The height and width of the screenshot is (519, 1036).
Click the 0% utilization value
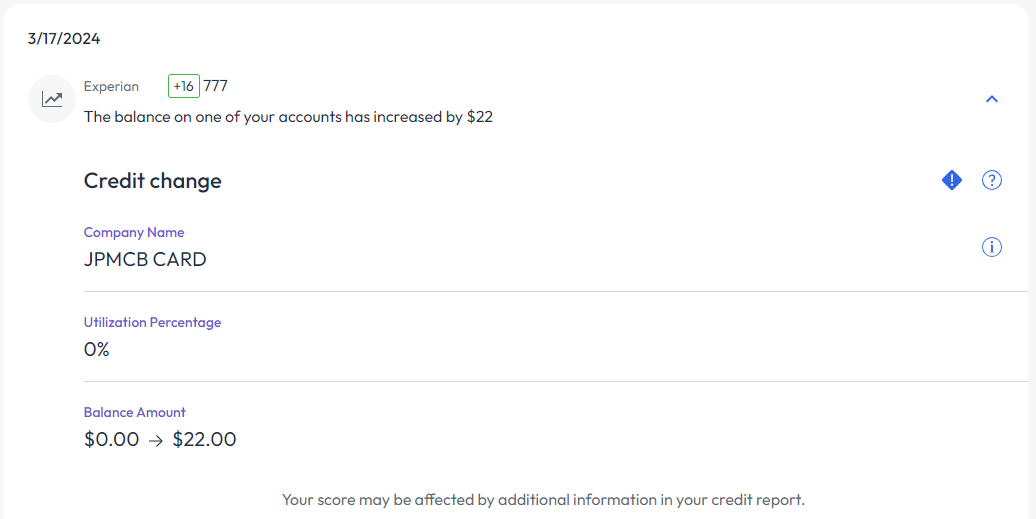(x=97, y=350)
